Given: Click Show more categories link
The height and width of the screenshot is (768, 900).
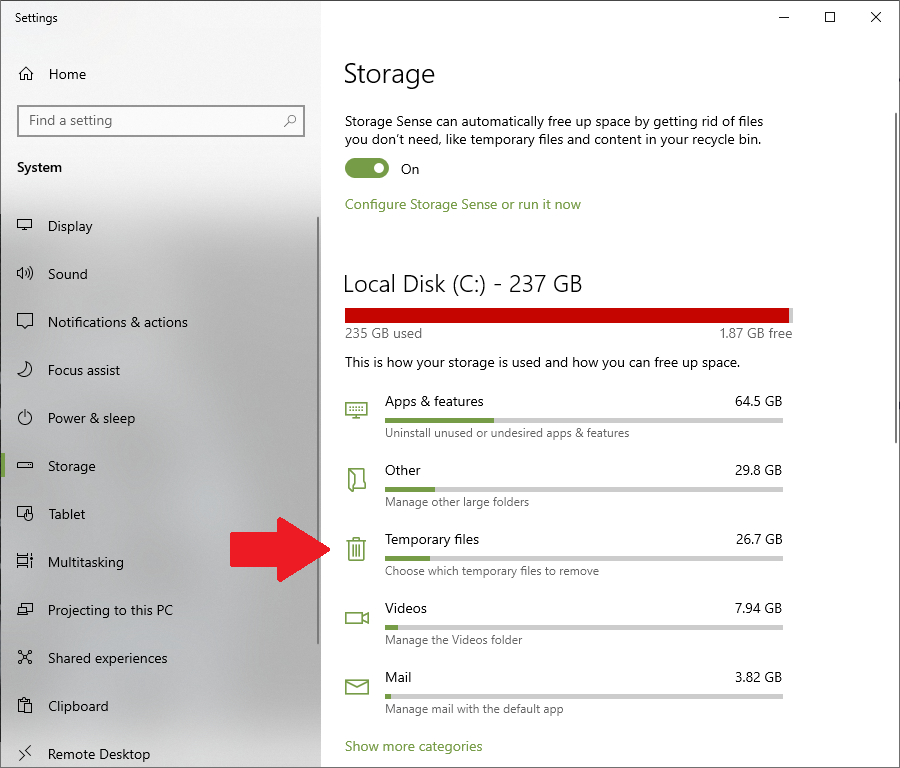Looking at the screenshot, I should [x=413, y=746].
